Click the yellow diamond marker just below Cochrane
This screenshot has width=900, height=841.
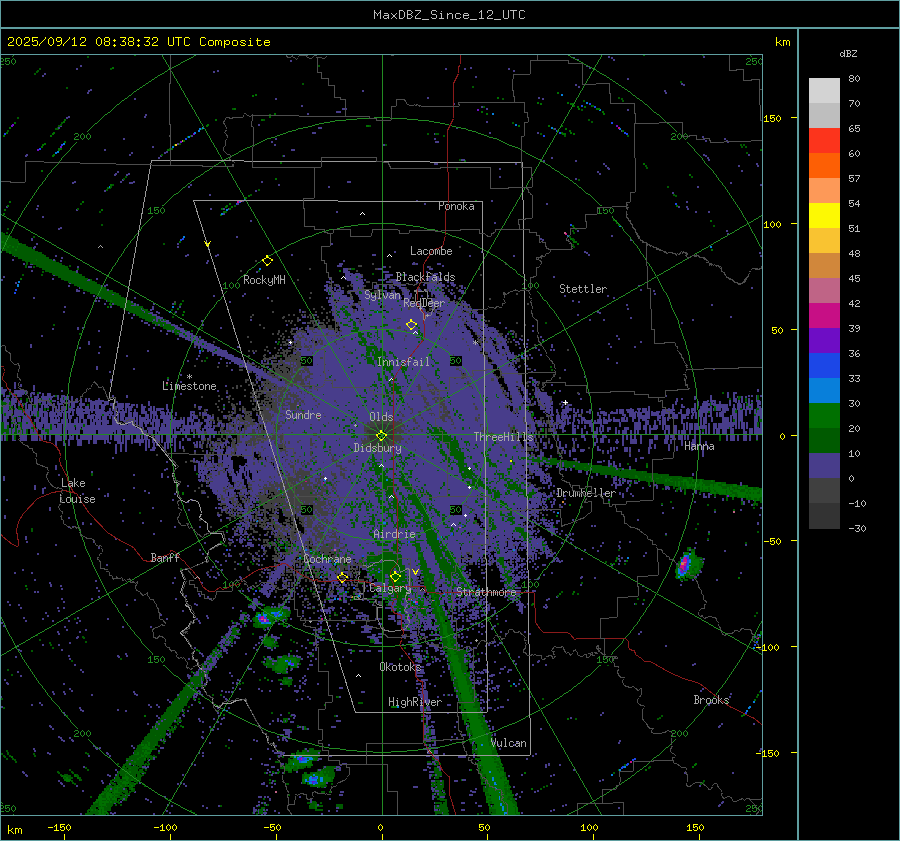[342, 578]
